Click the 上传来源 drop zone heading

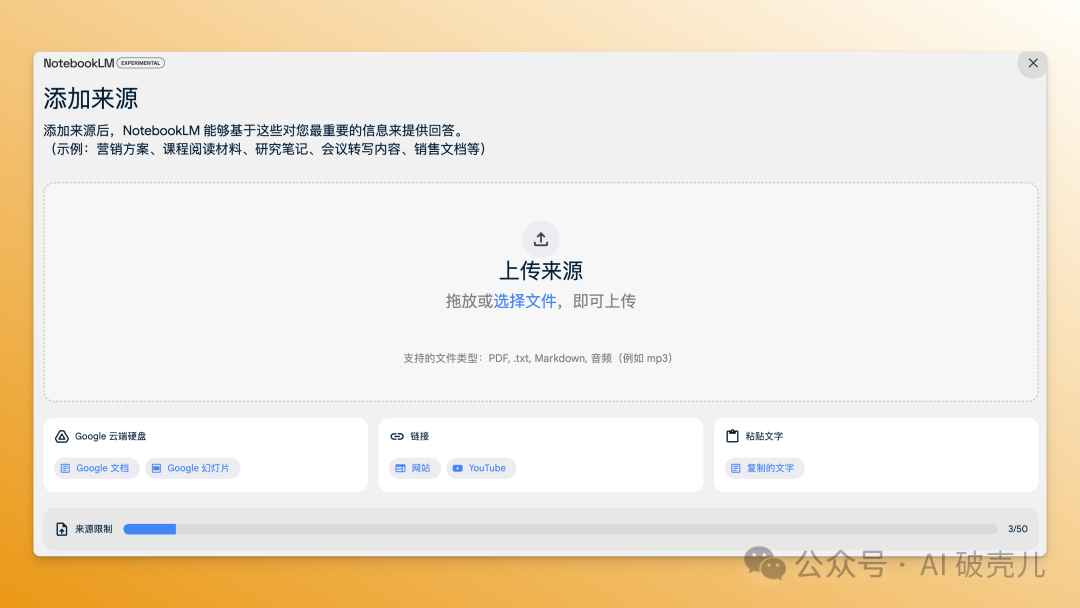(540, 271)
